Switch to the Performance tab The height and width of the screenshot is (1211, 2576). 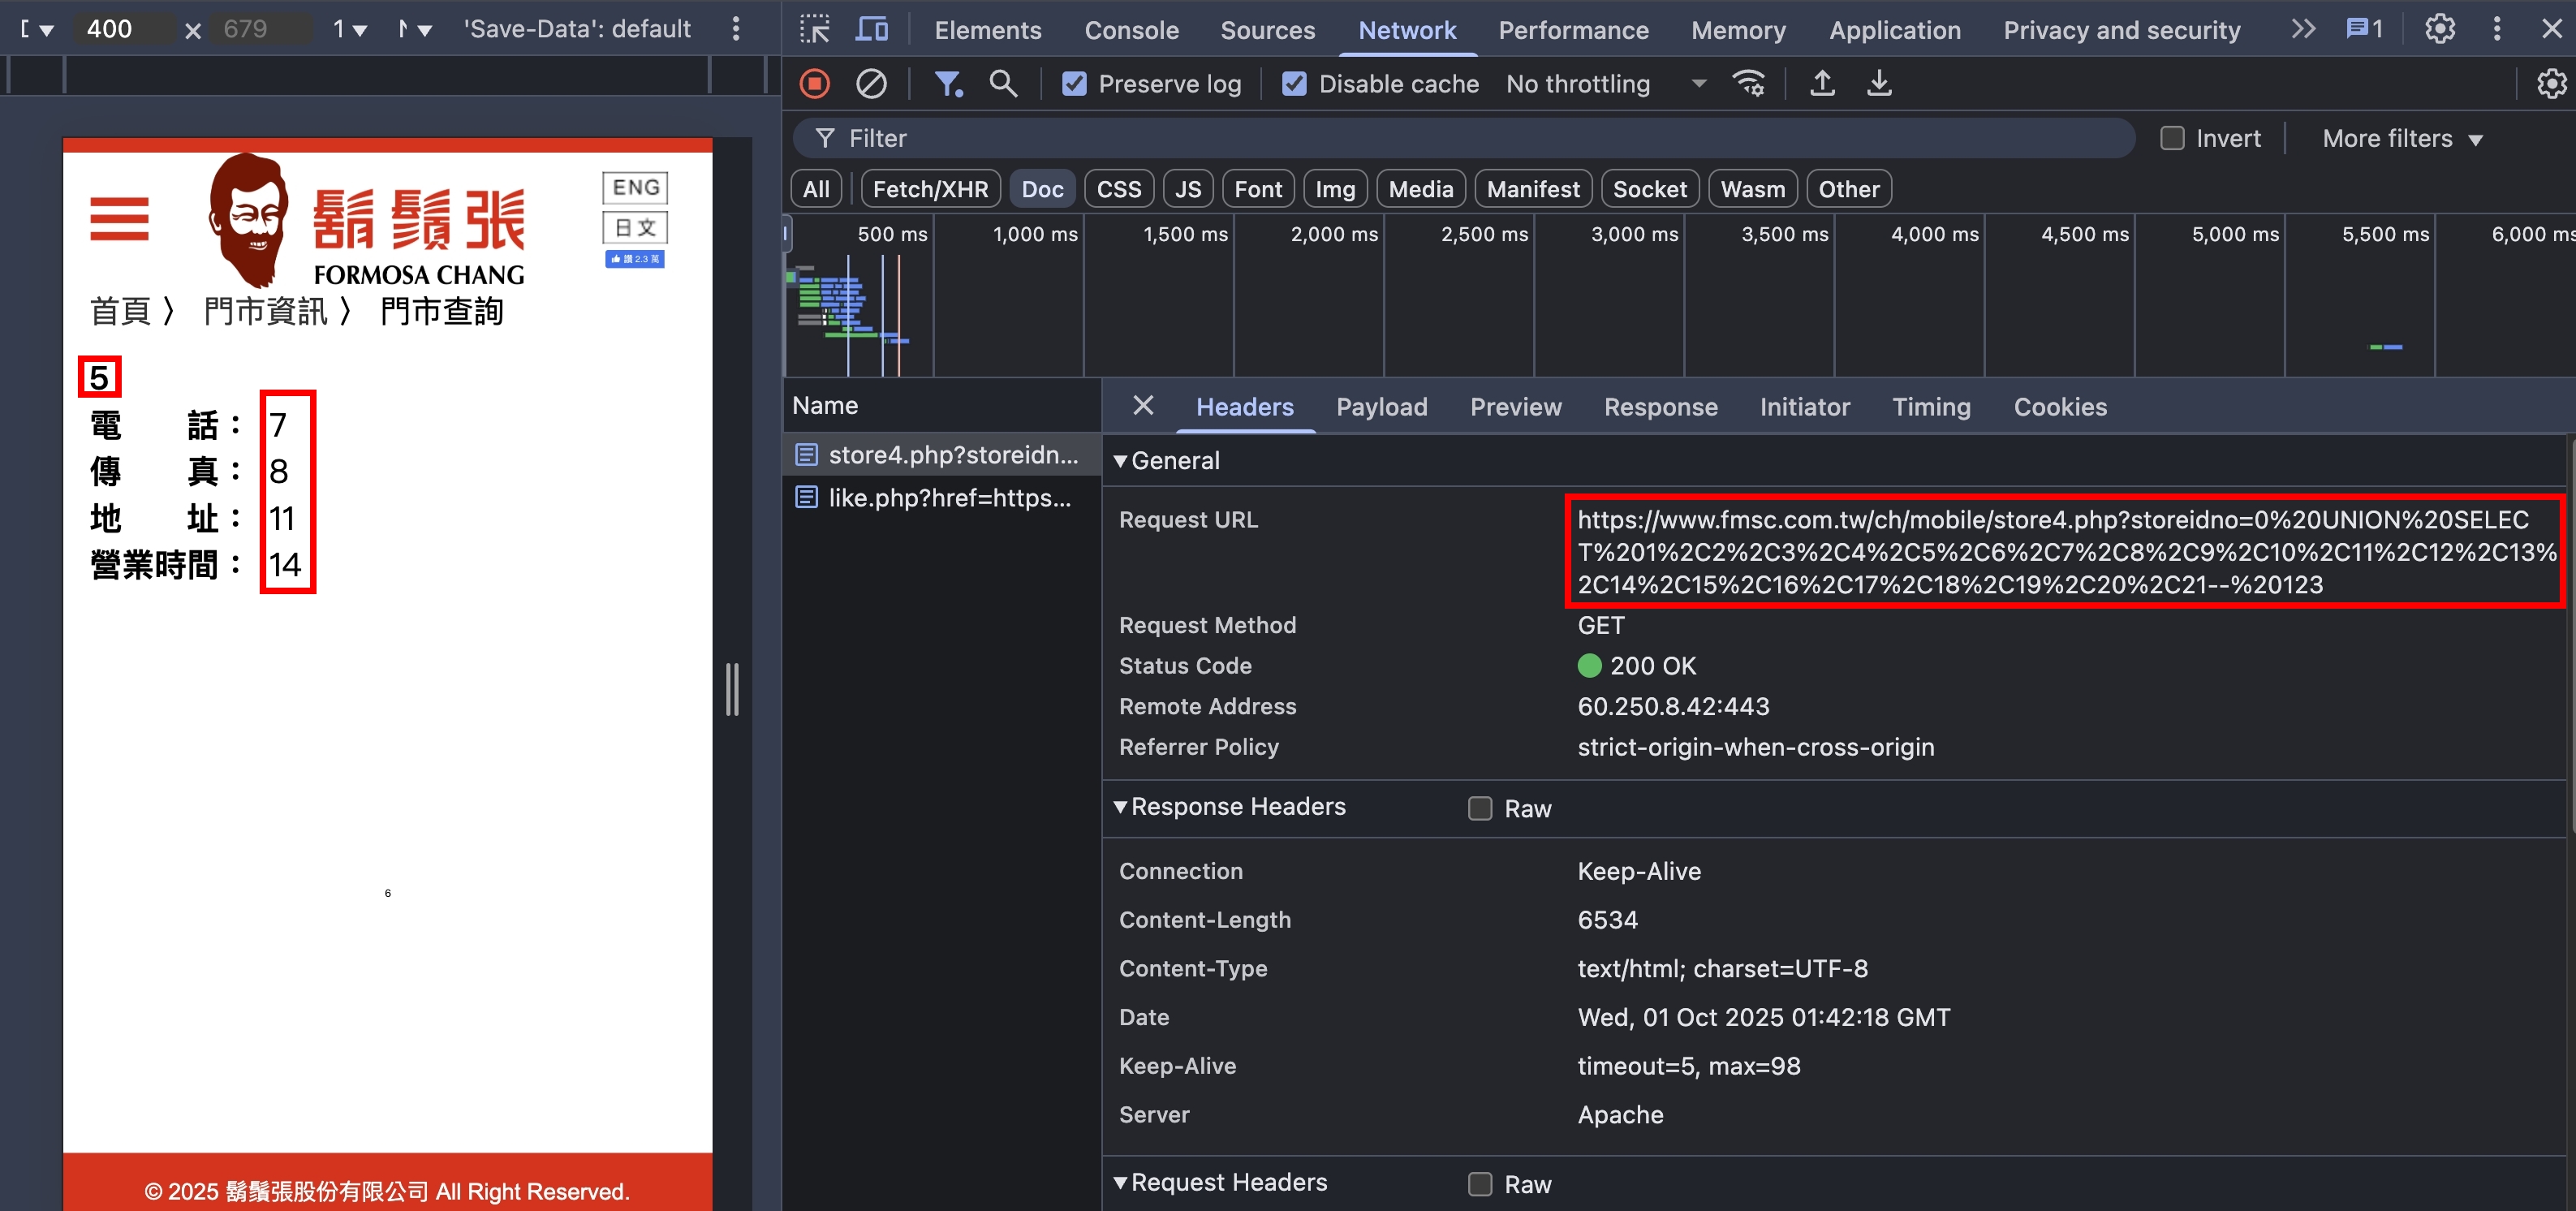click(x=1573, y=29)
